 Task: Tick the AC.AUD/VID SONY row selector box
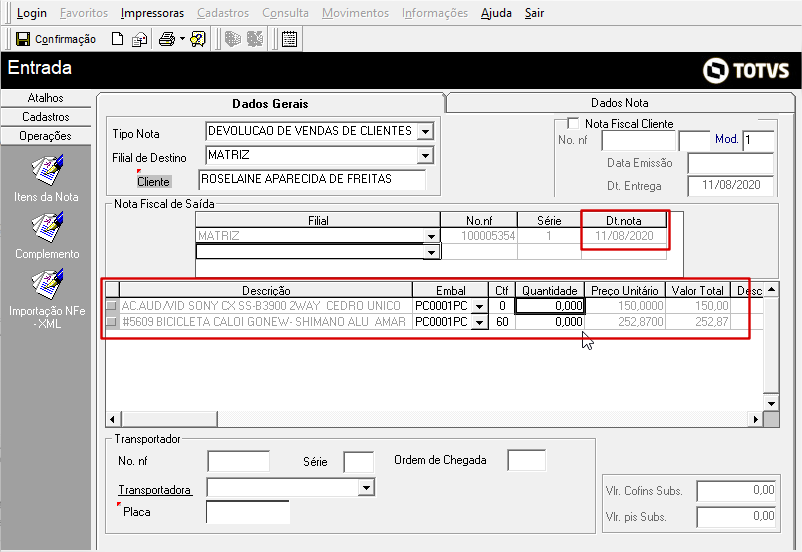[x=112, y=305]
